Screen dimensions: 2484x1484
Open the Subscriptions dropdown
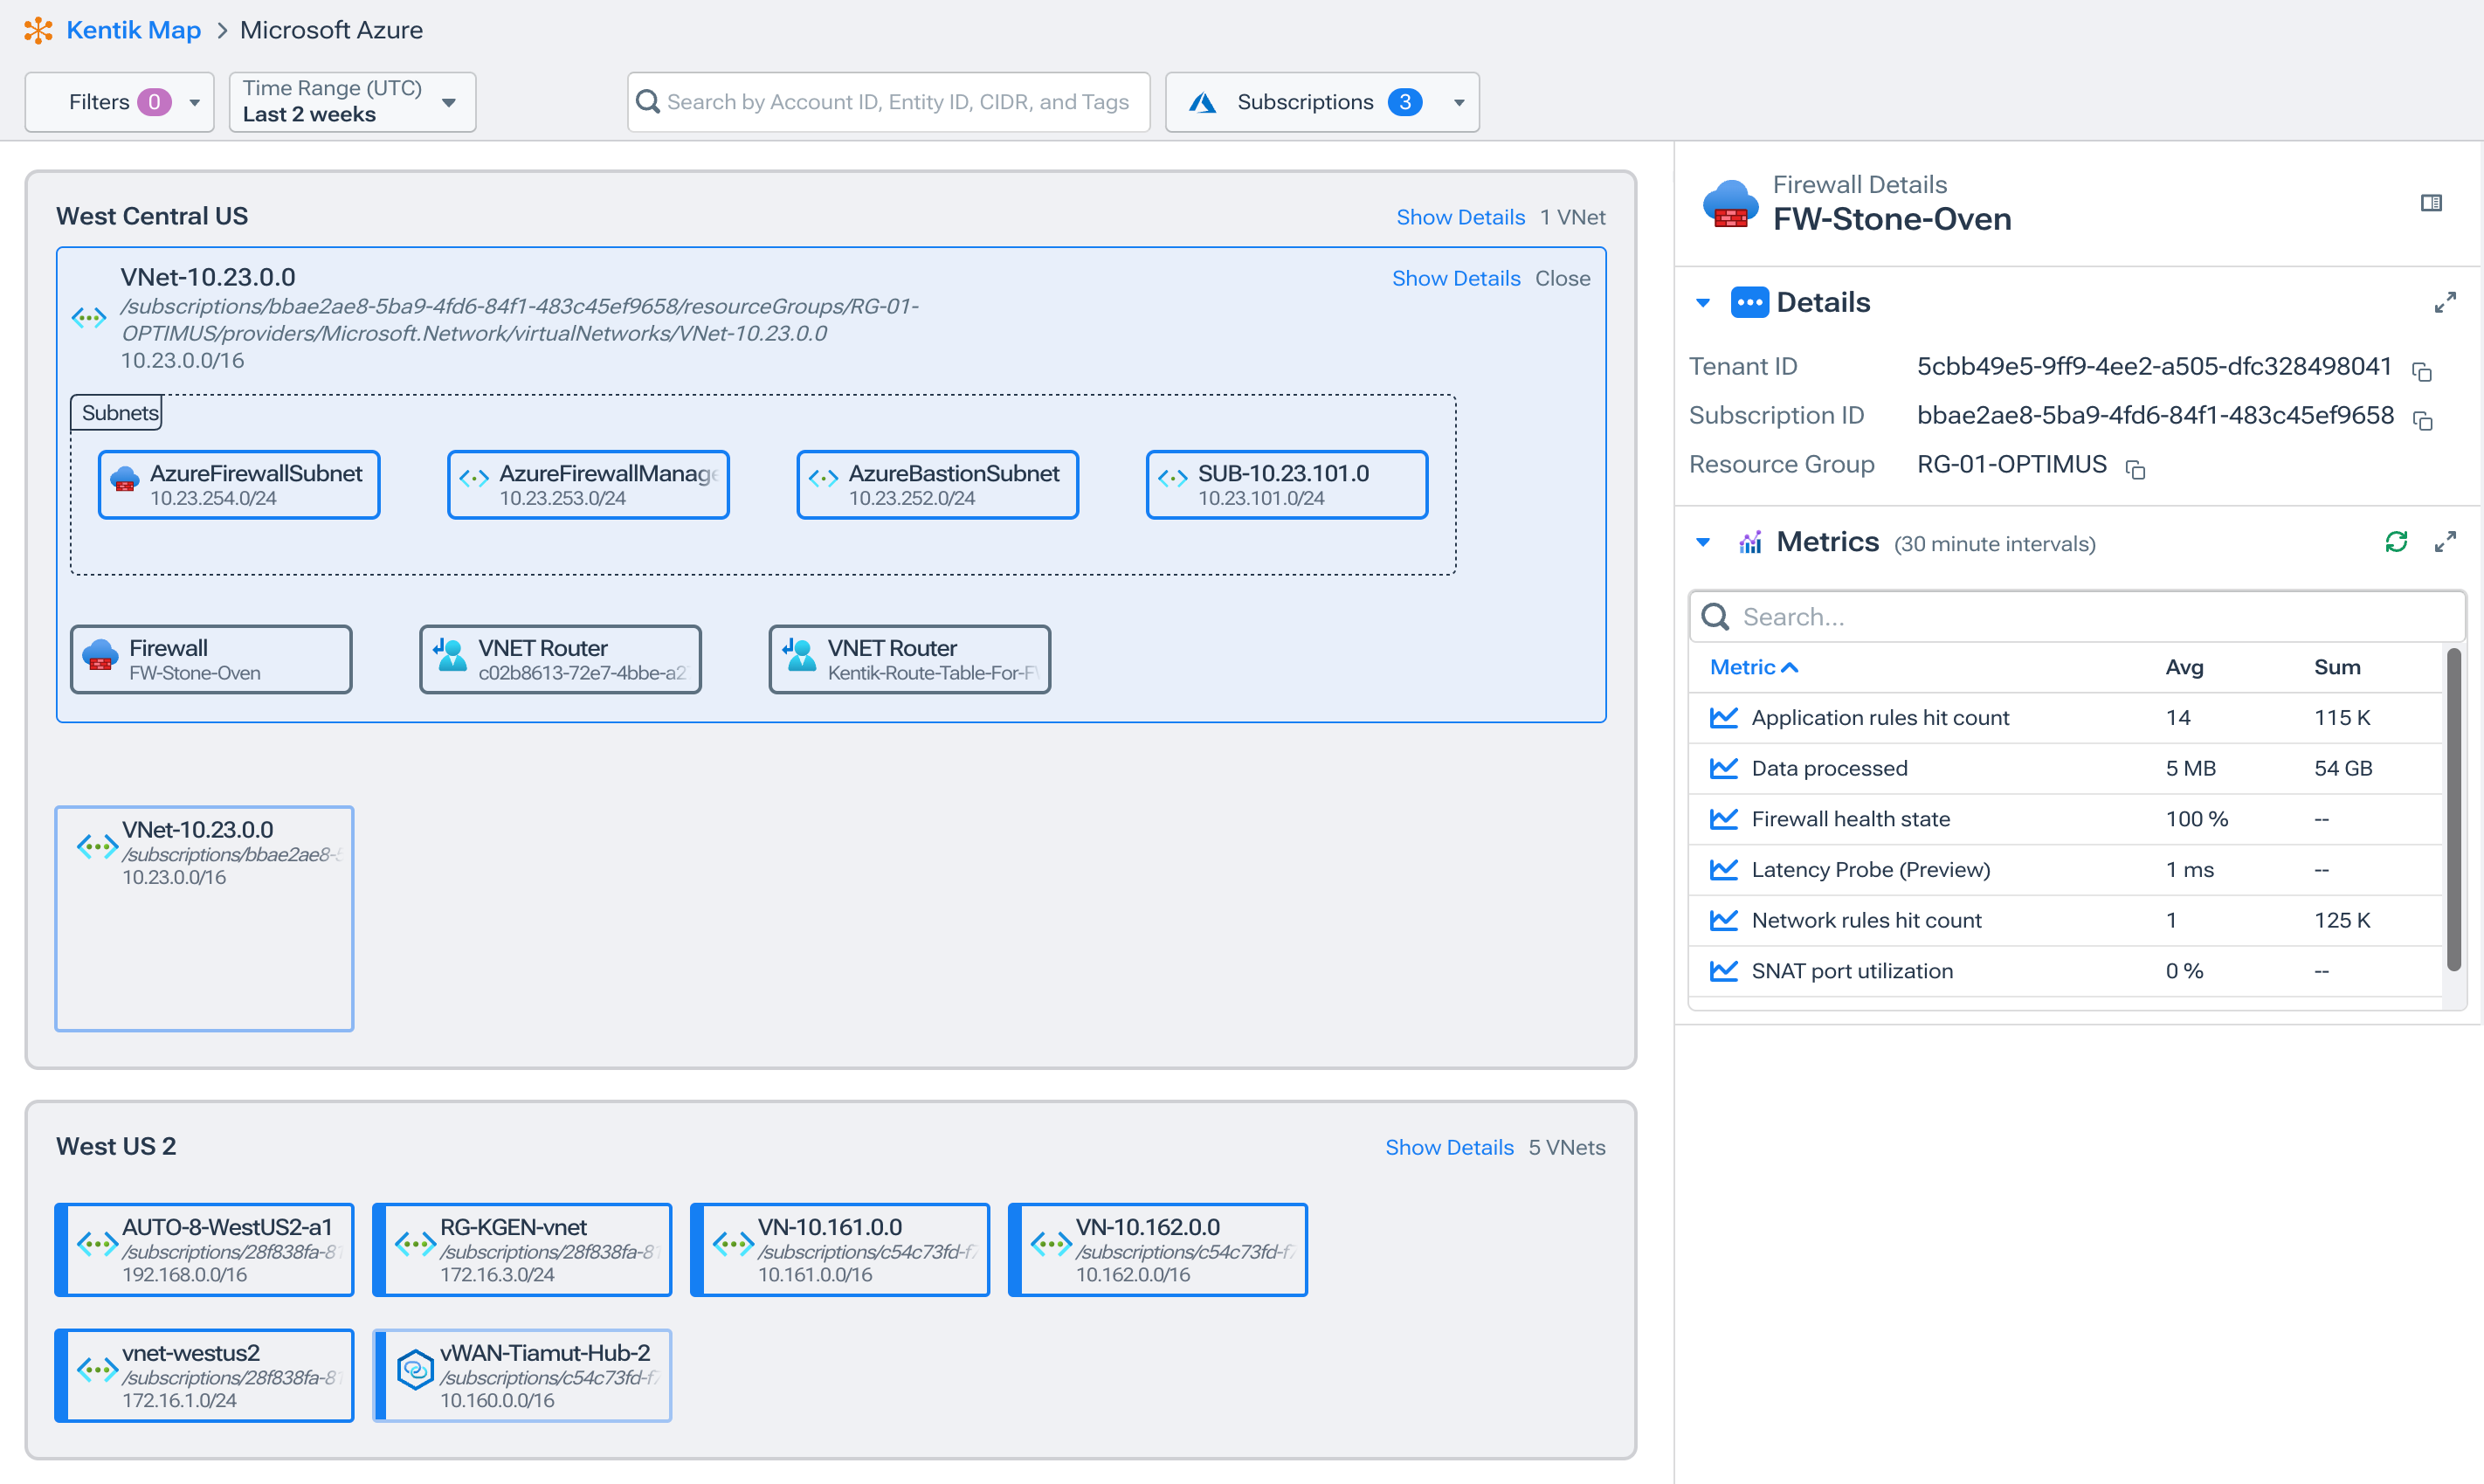coord(1459,102)
